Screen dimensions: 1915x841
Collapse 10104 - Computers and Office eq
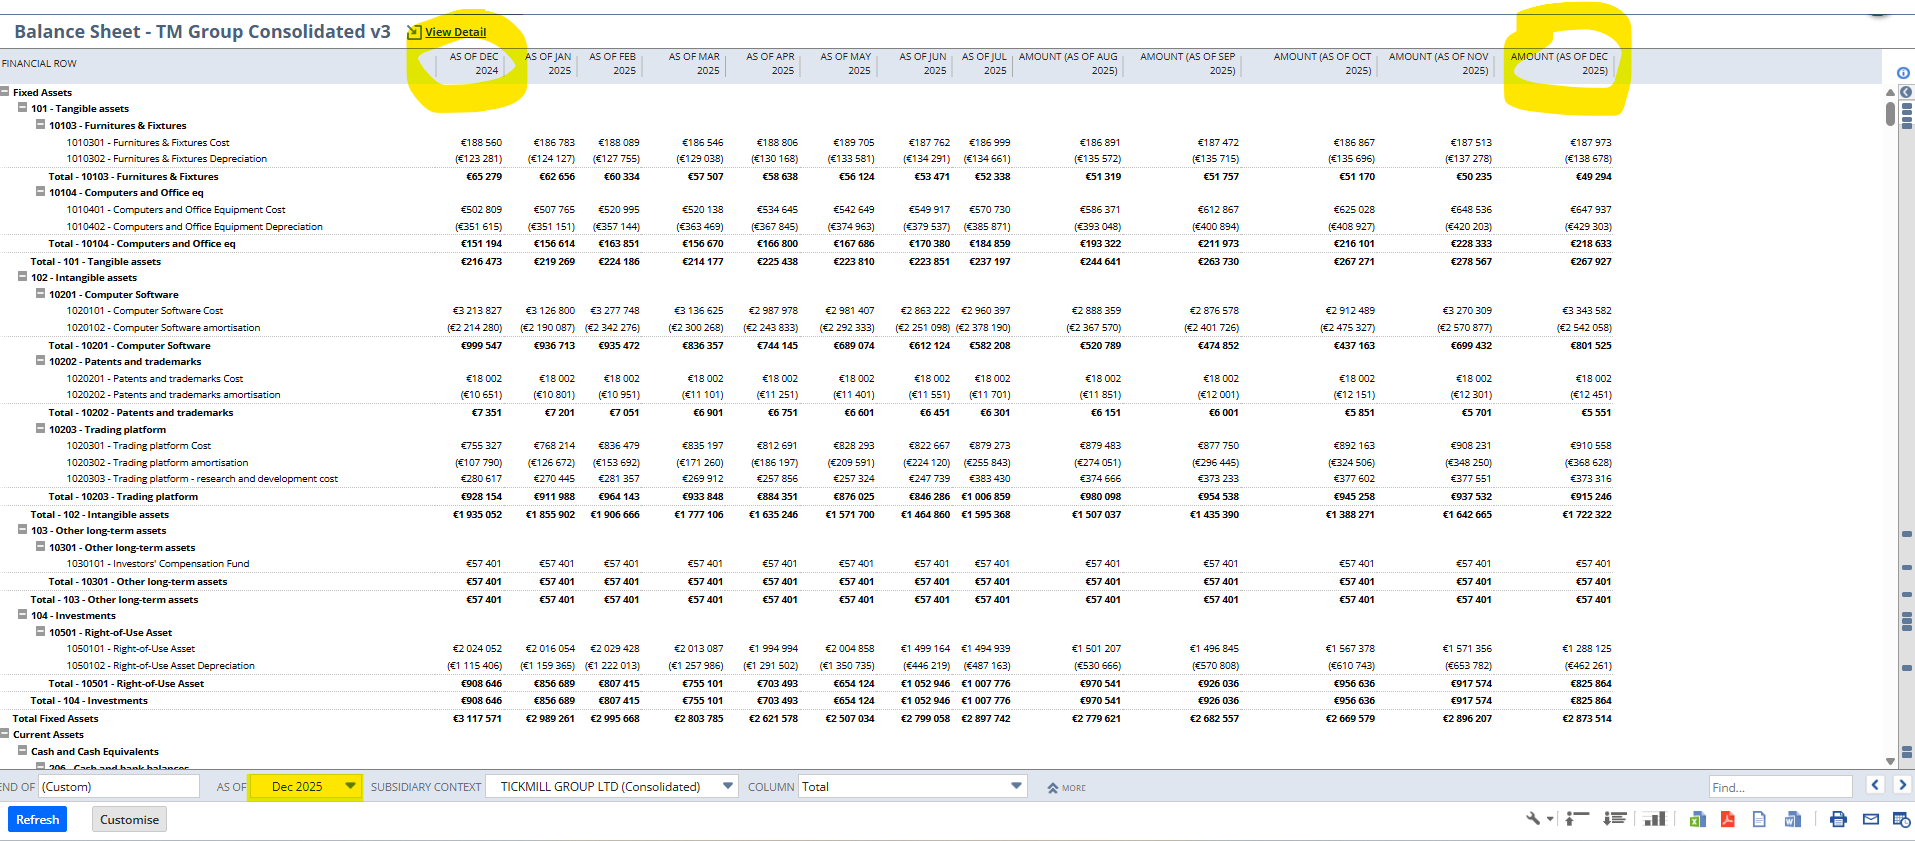click(x=40, y=191)
